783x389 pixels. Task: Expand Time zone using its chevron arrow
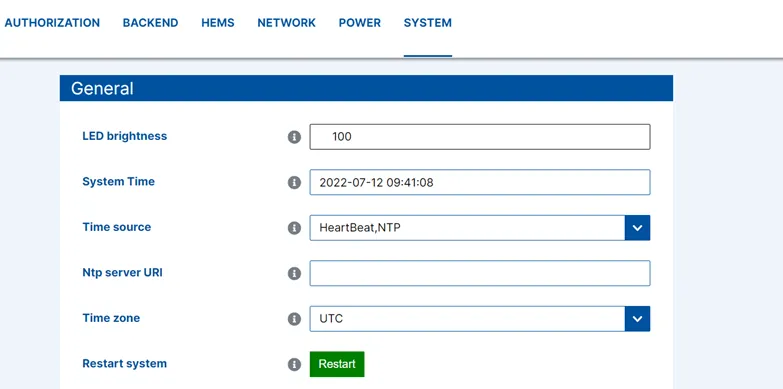637,319
